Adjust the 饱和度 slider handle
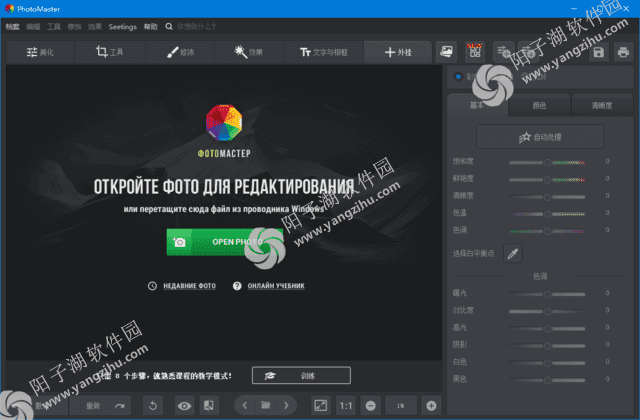This screenshot has width=640, height=420. pyautogui.click(x=547, y=162)
